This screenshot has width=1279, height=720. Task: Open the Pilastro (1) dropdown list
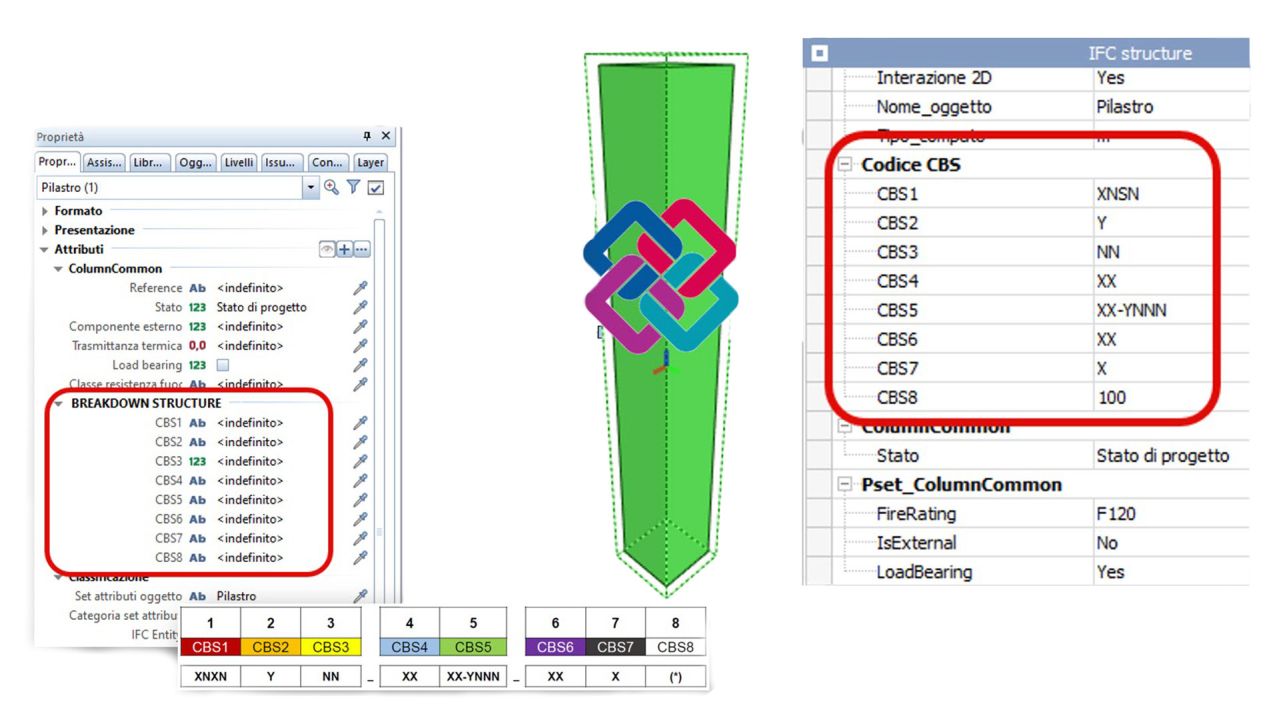pyautogui.click(x=311, y=188)
